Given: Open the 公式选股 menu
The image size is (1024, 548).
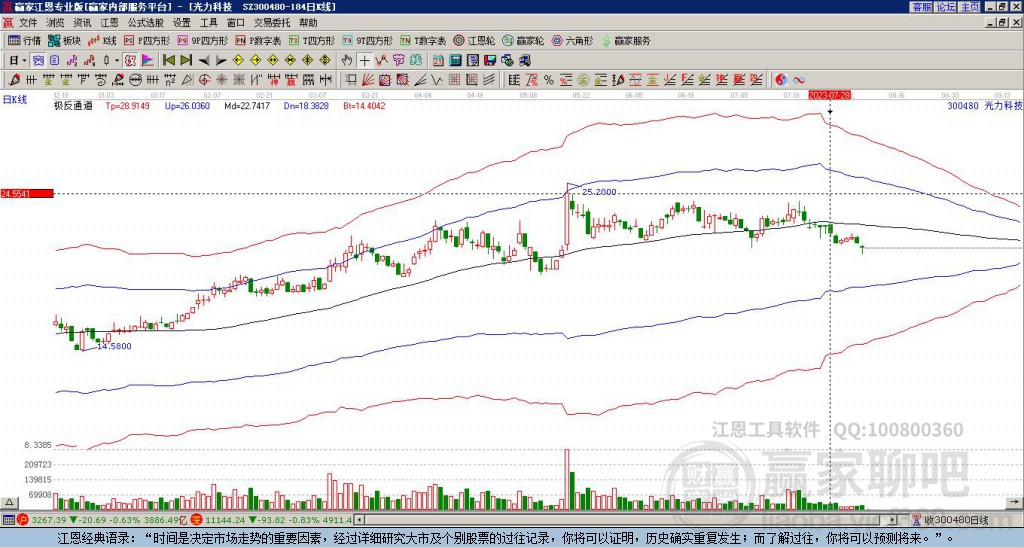Looking at the screenshot, I should (x=146, y=23).
